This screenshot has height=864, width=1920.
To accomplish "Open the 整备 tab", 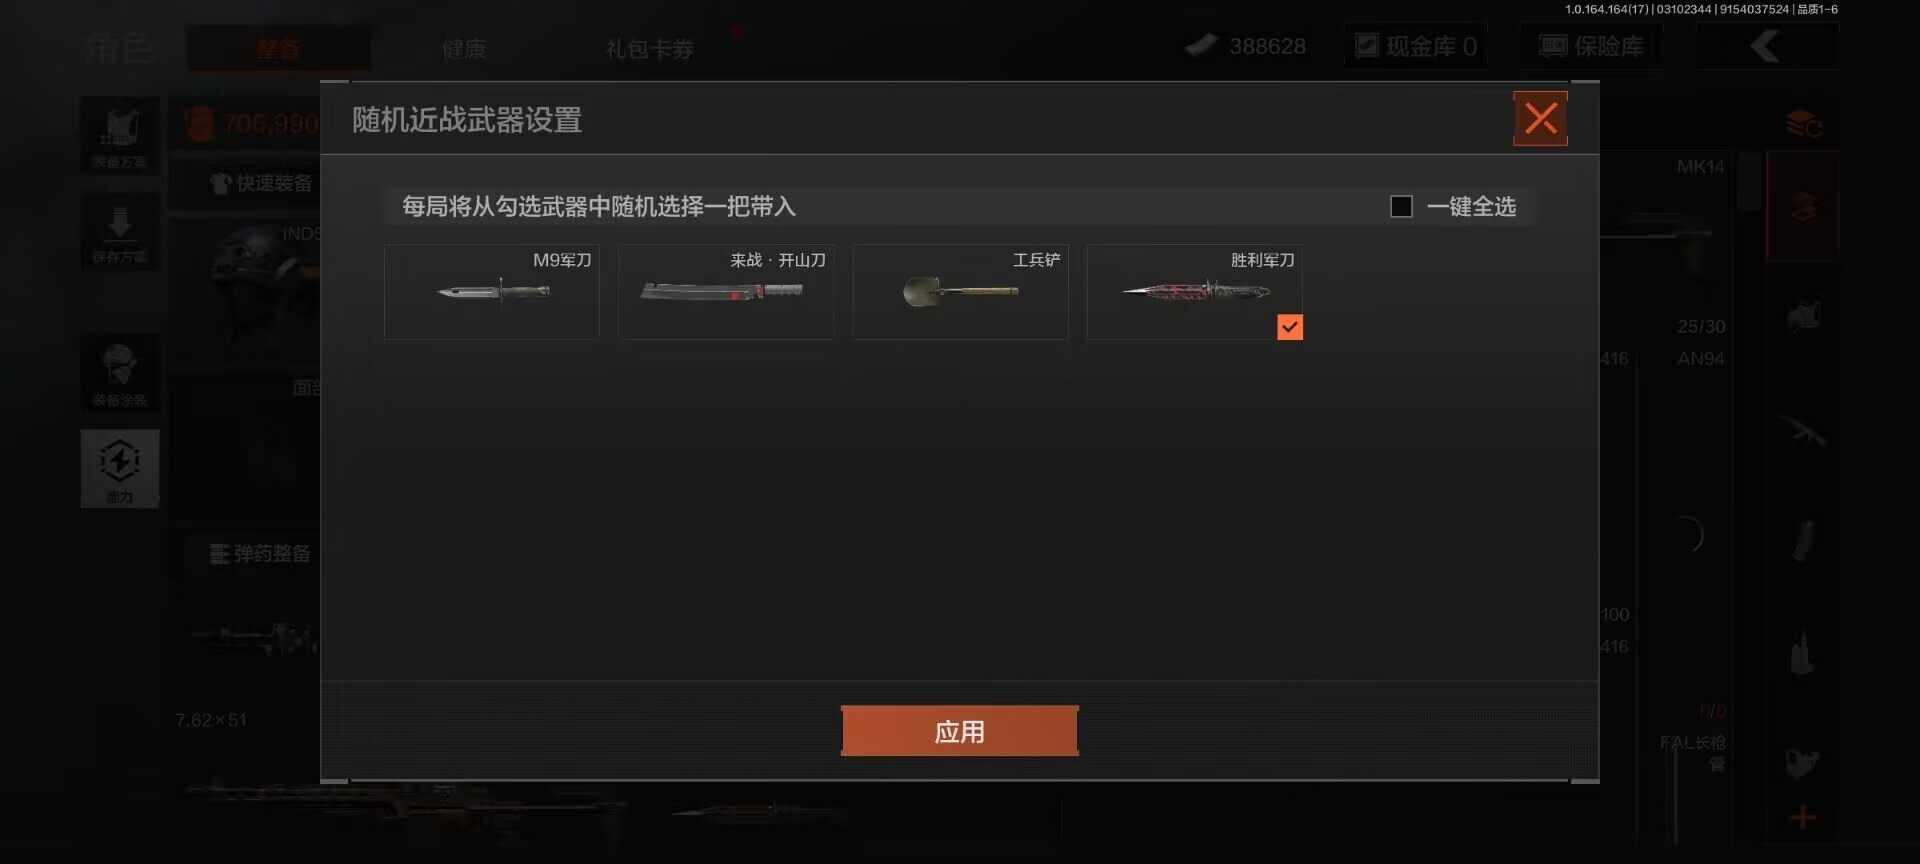I will click(x=278, y=48).
